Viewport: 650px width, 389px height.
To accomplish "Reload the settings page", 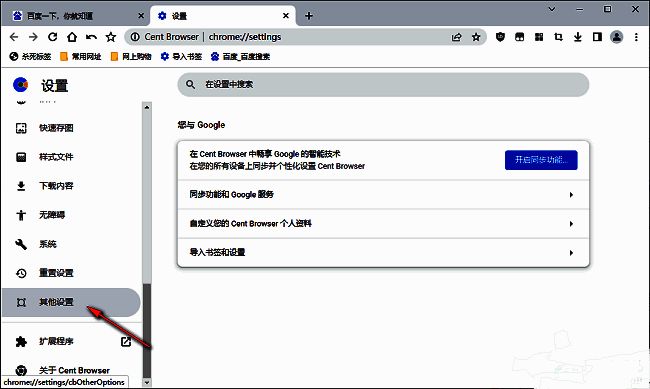I will click(x=53, y=37).
